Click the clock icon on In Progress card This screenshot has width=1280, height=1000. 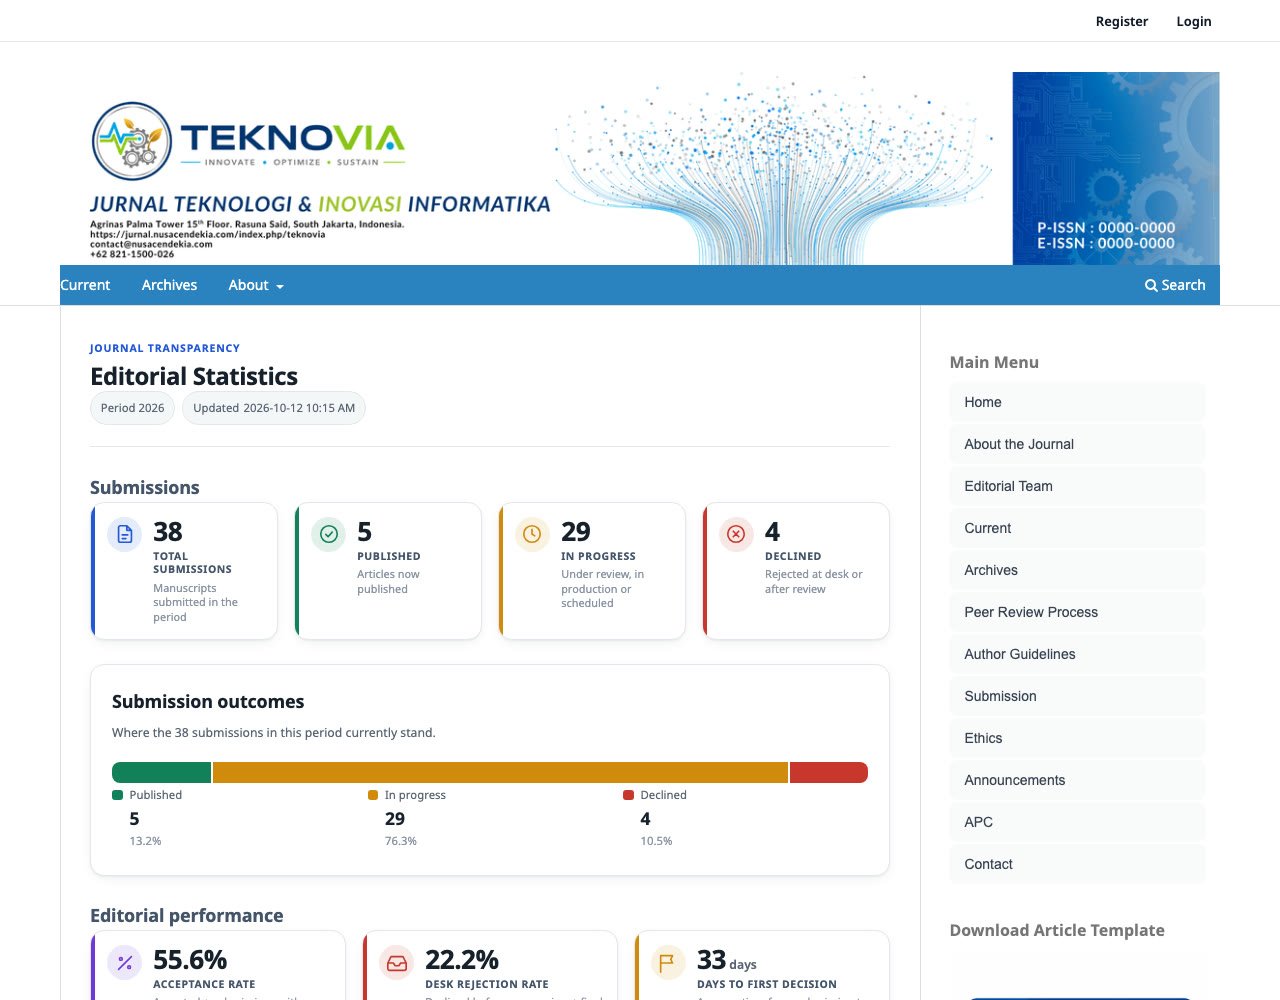pos(533,534)
